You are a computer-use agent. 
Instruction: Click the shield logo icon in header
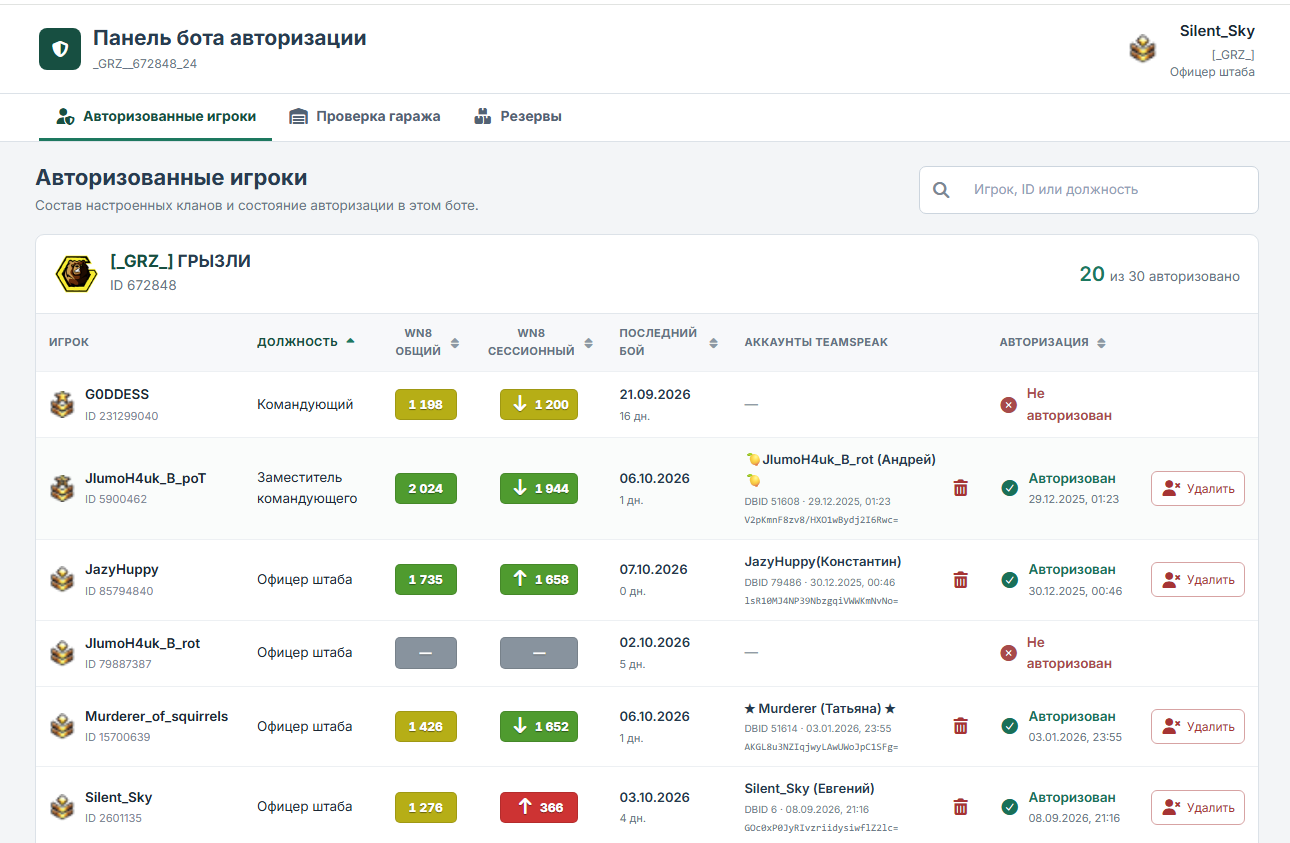coord(60,49)
